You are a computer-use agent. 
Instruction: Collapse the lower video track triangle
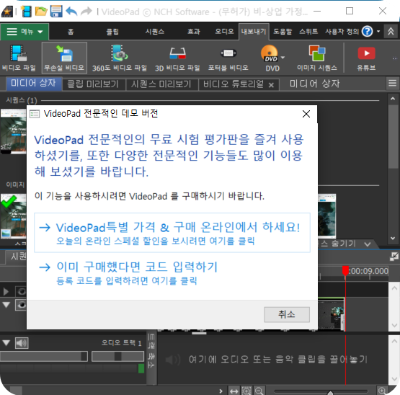pos(6,305)
